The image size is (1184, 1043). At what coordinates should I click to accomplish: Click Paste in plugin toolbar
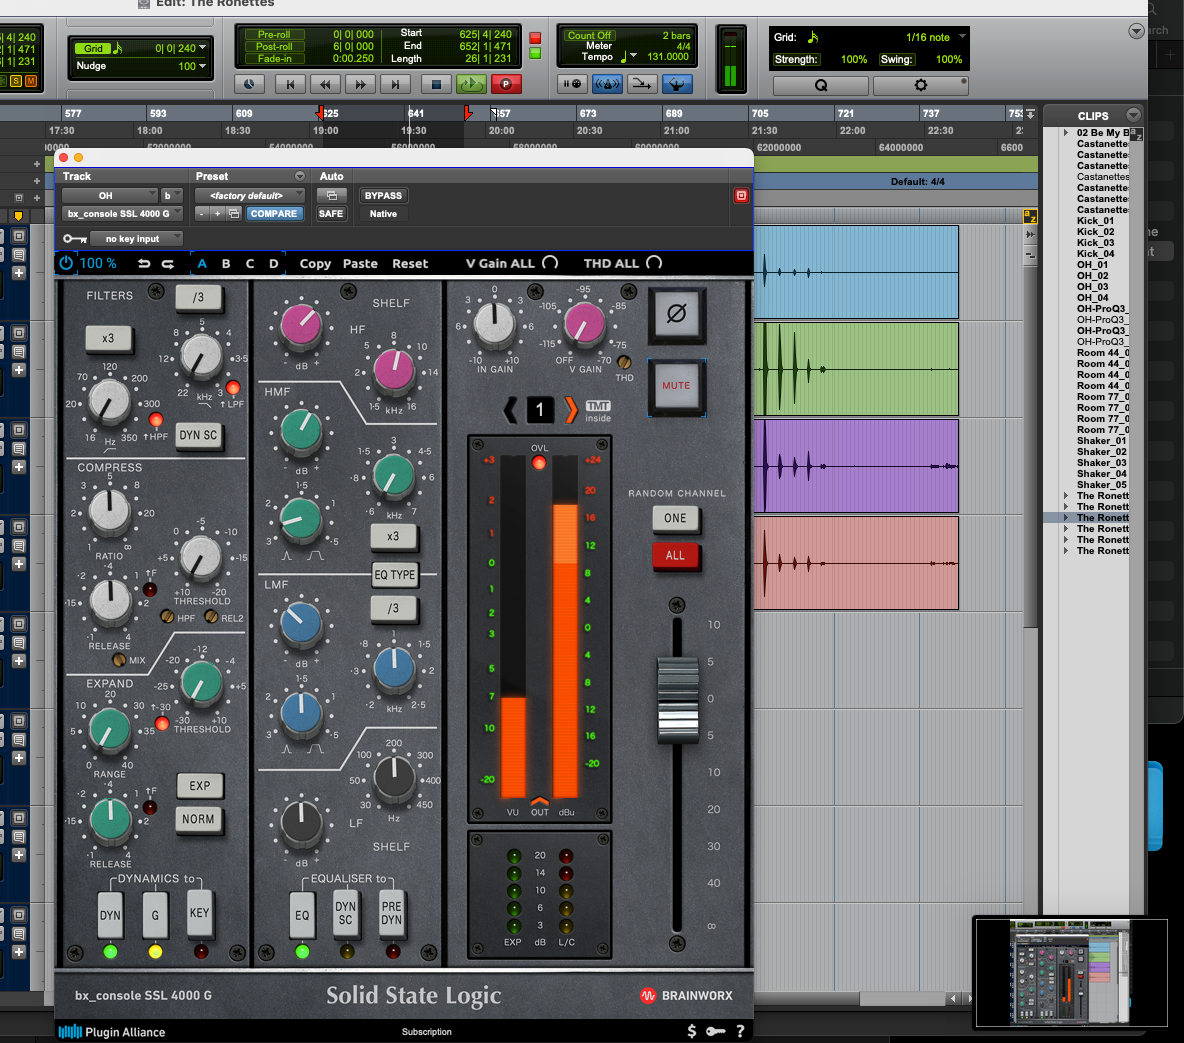click(360, 264)
